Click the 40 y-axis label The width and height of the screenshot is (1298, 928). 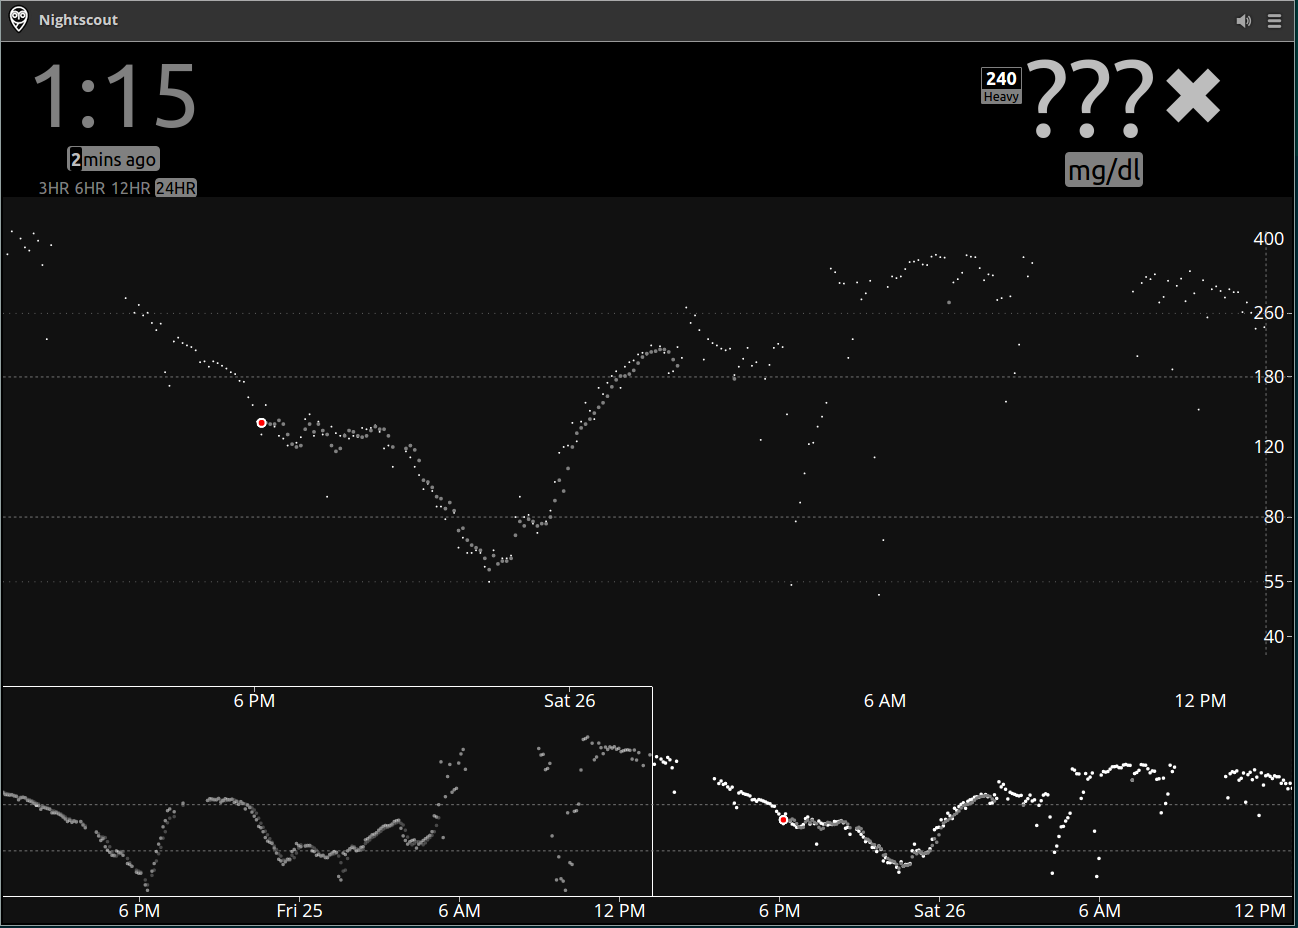1274,637
